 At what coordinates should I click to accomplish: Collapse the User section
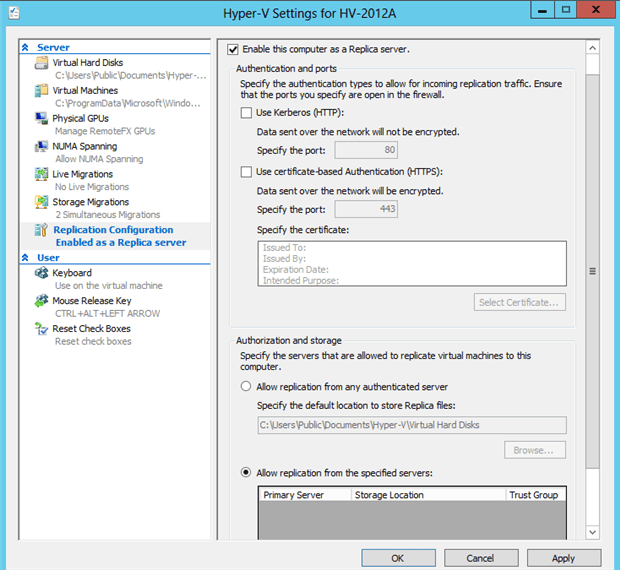25,258
